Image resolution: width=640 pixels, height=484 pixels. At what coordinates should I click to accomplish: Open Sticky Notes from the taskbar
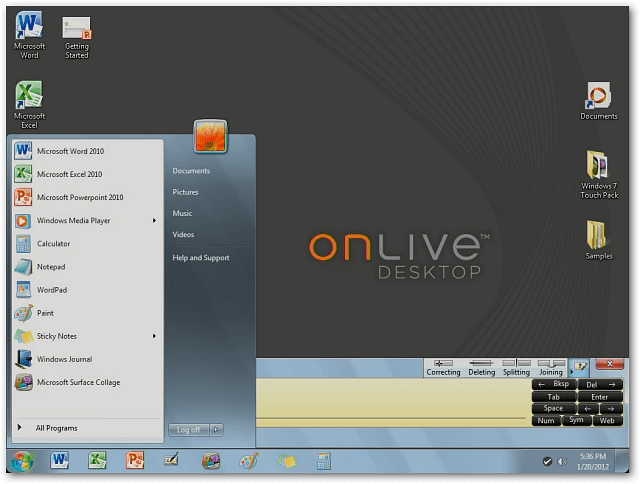click(287, 461)
